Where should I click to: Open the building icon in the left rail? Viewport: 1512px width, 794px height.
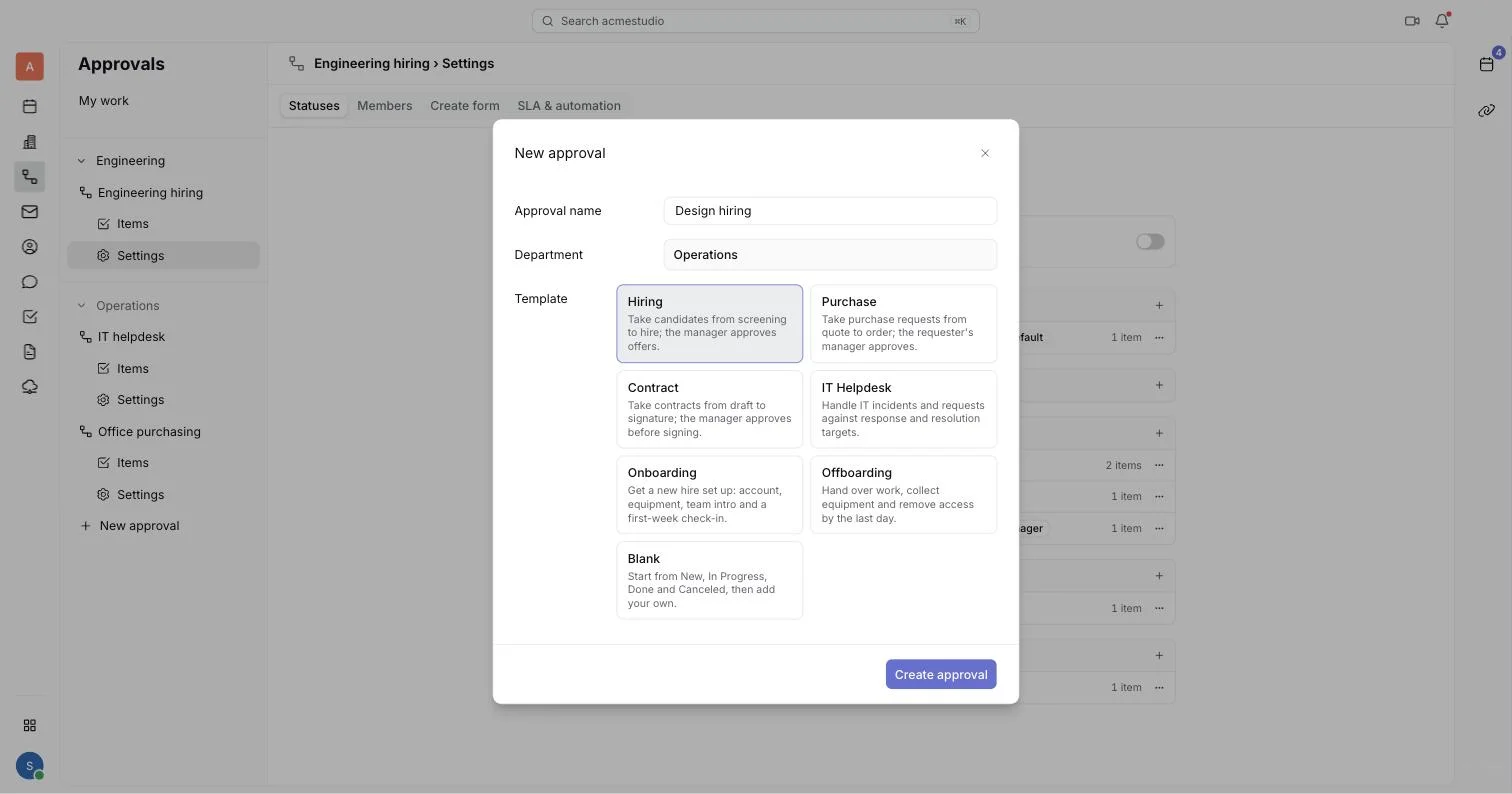(x=30, y=142)
